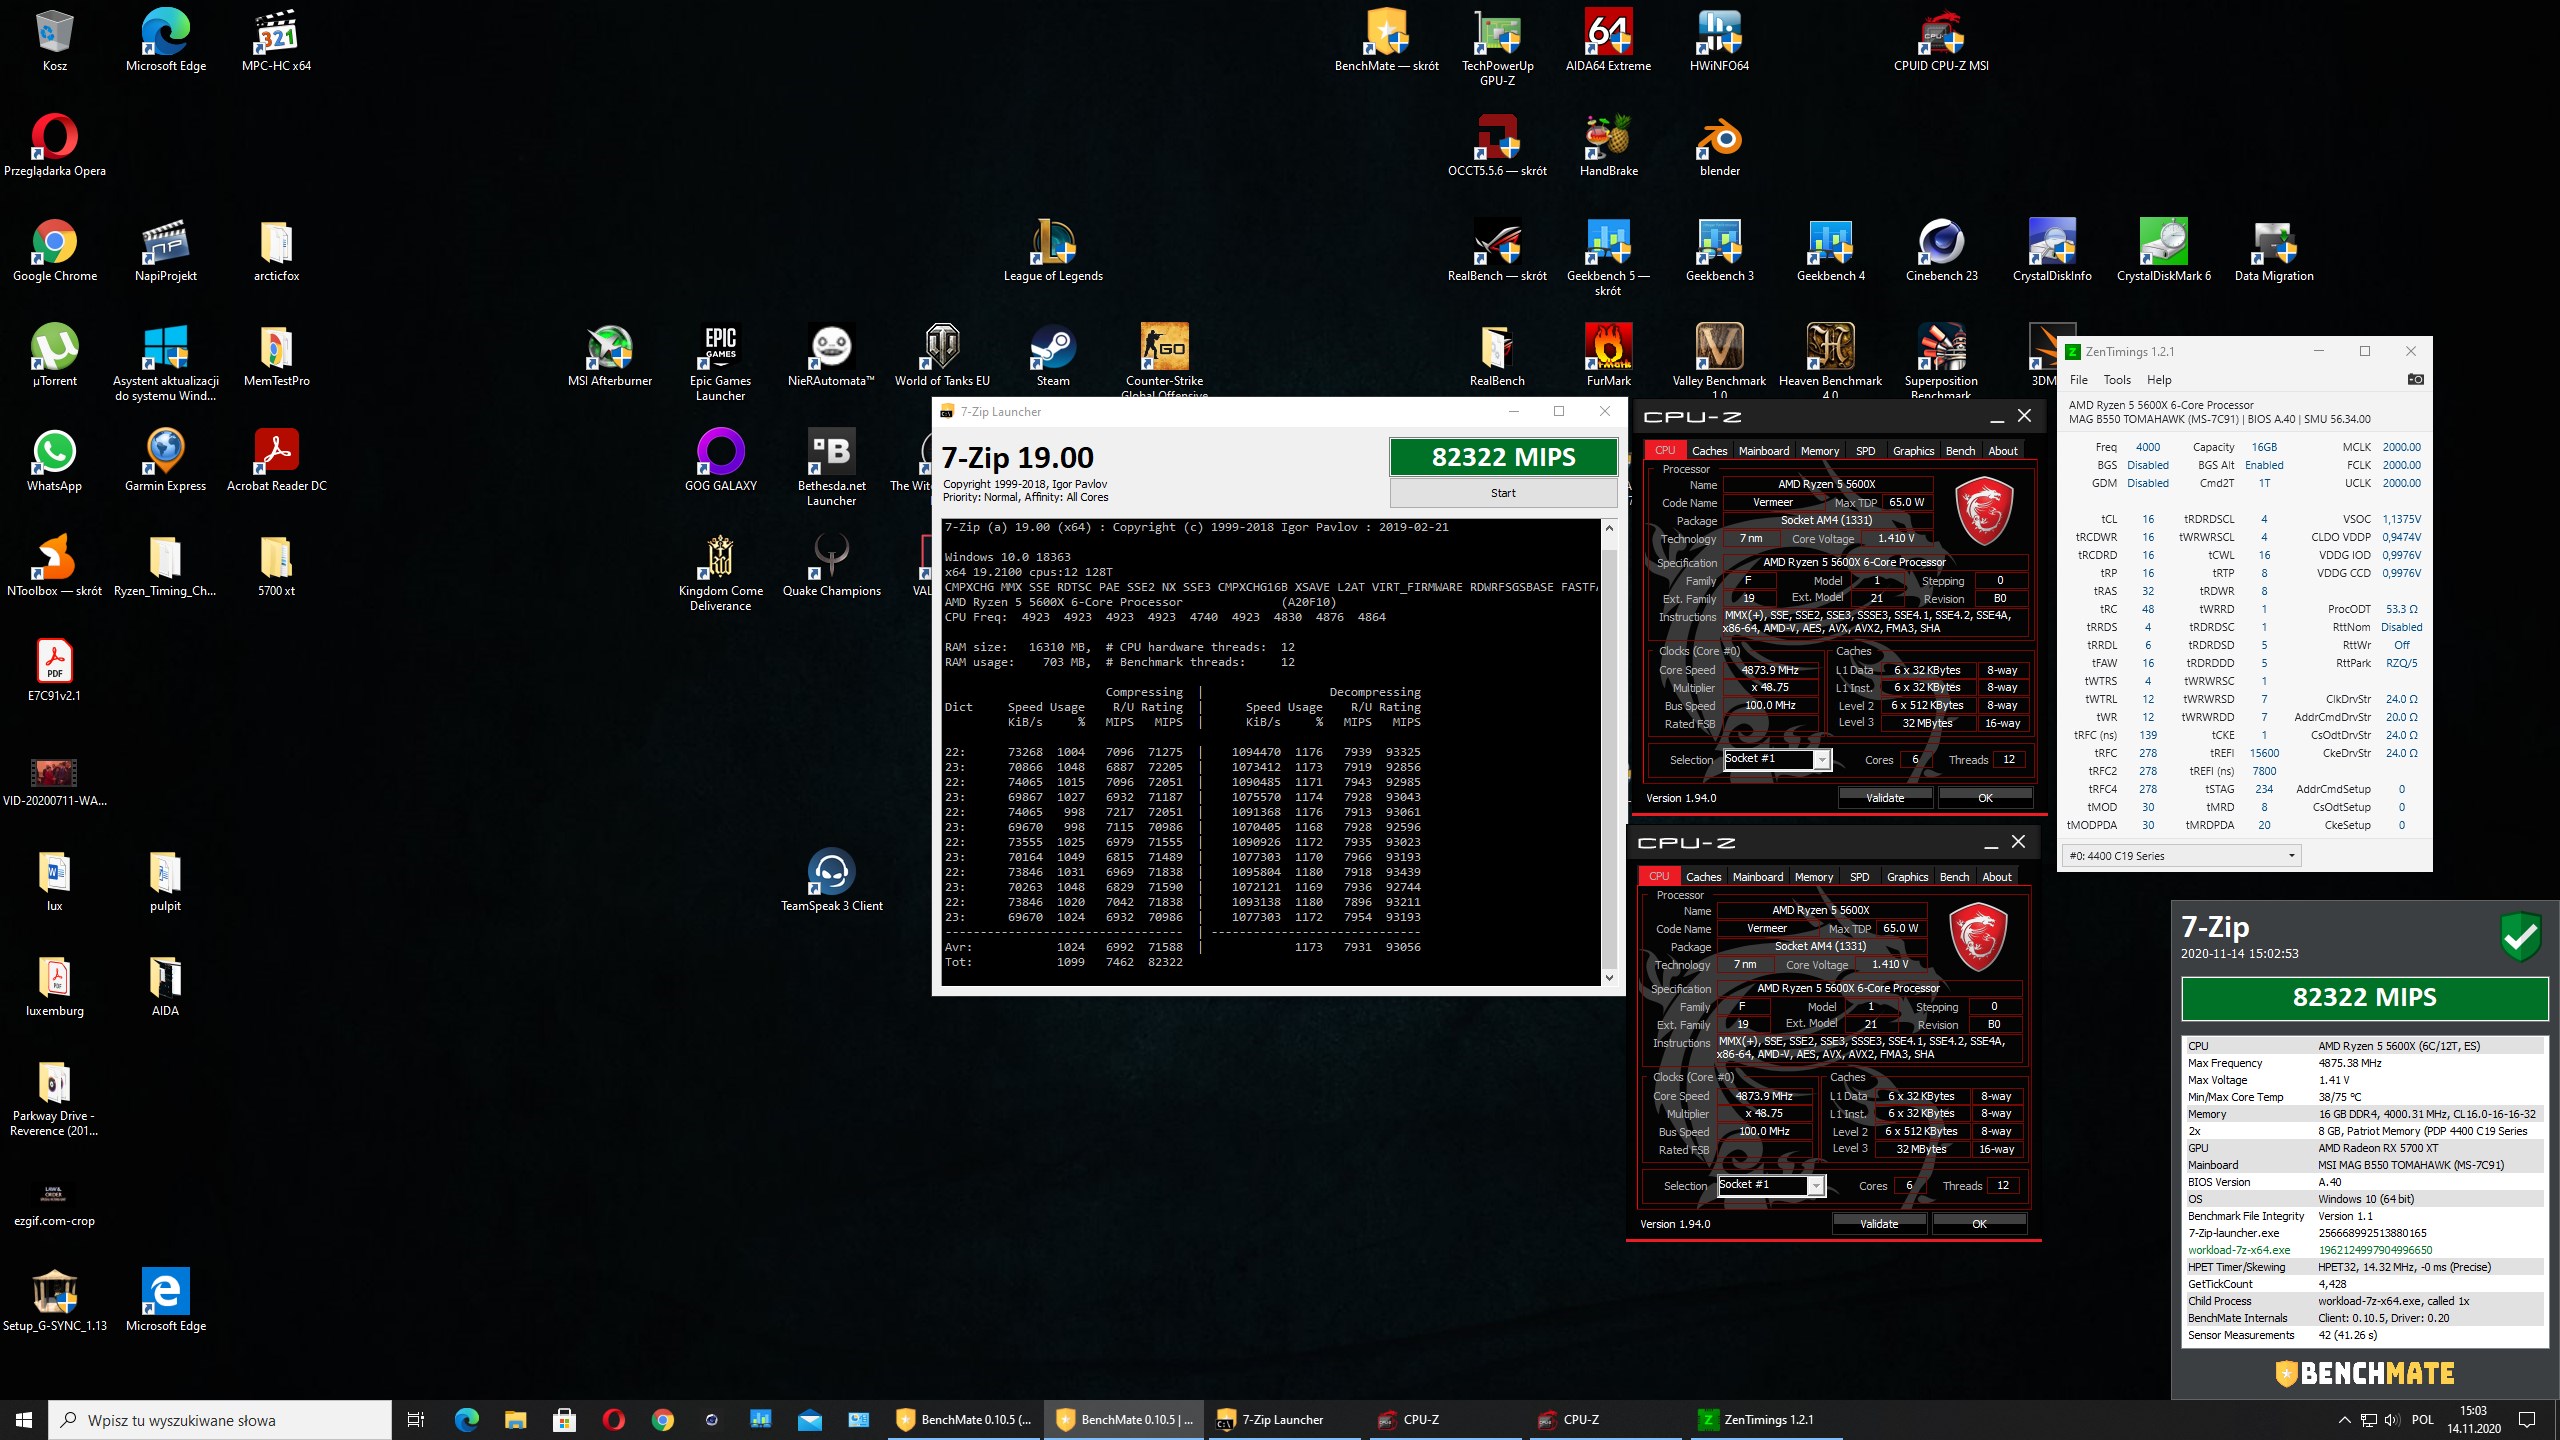Click the Windows Start button on taskbar
This screenshot has width=2560, height=1440.
coord(24,1419)
